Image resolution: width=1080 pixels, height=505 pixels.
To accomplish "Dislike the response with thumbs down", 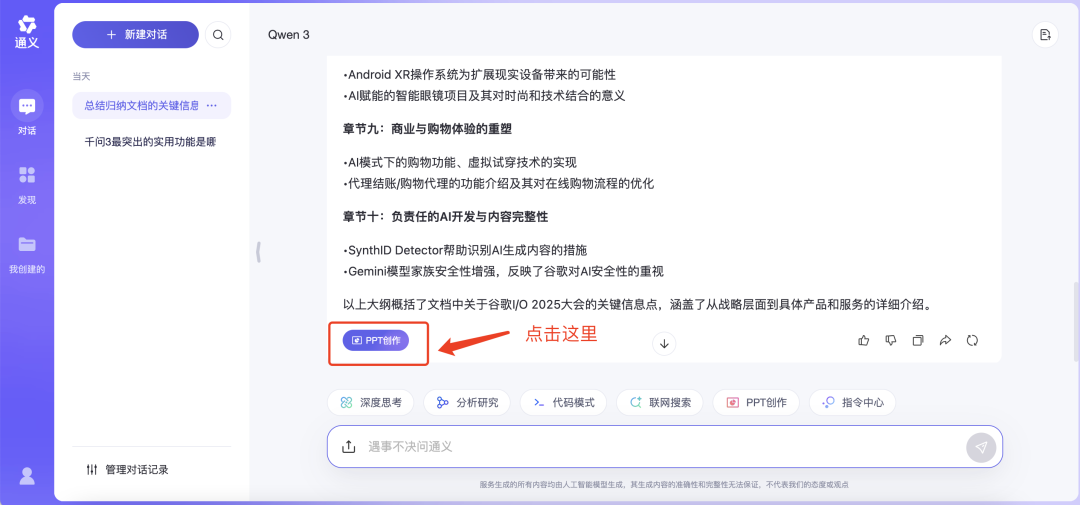I will click(x=891, y=340).
